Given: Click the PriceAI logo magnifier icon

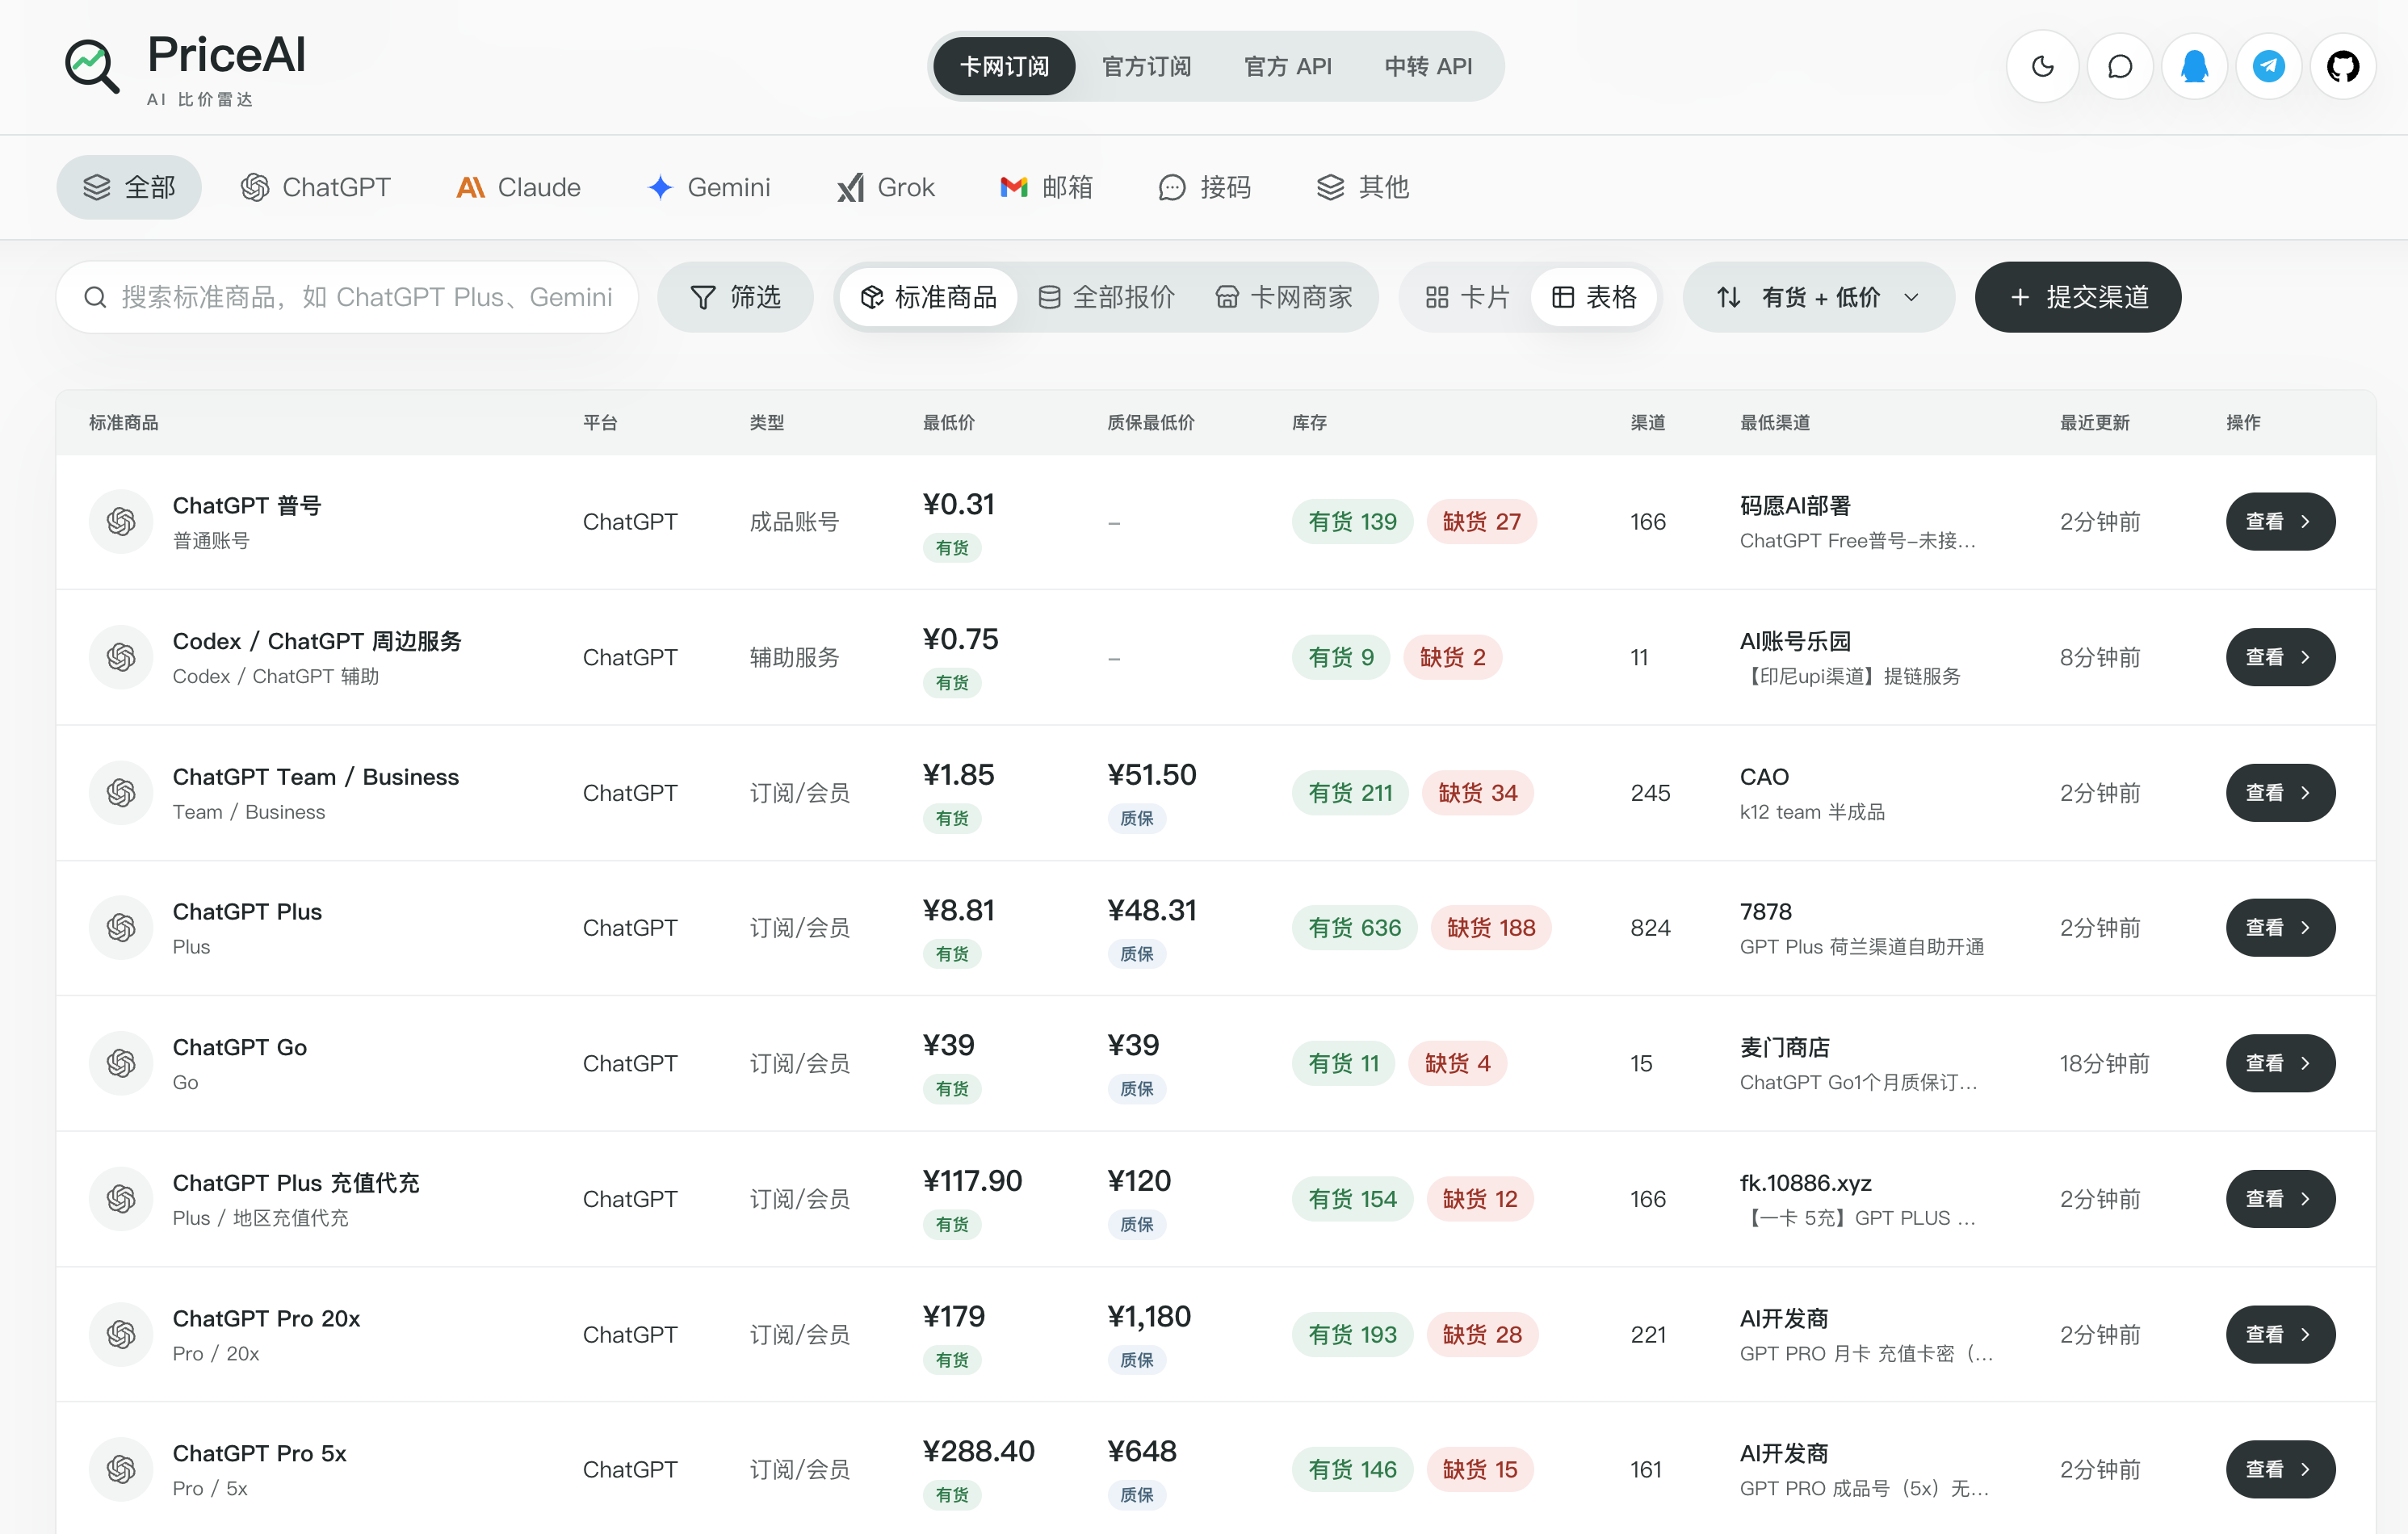Looking at the screenshot, I should [x=92, y=67].
